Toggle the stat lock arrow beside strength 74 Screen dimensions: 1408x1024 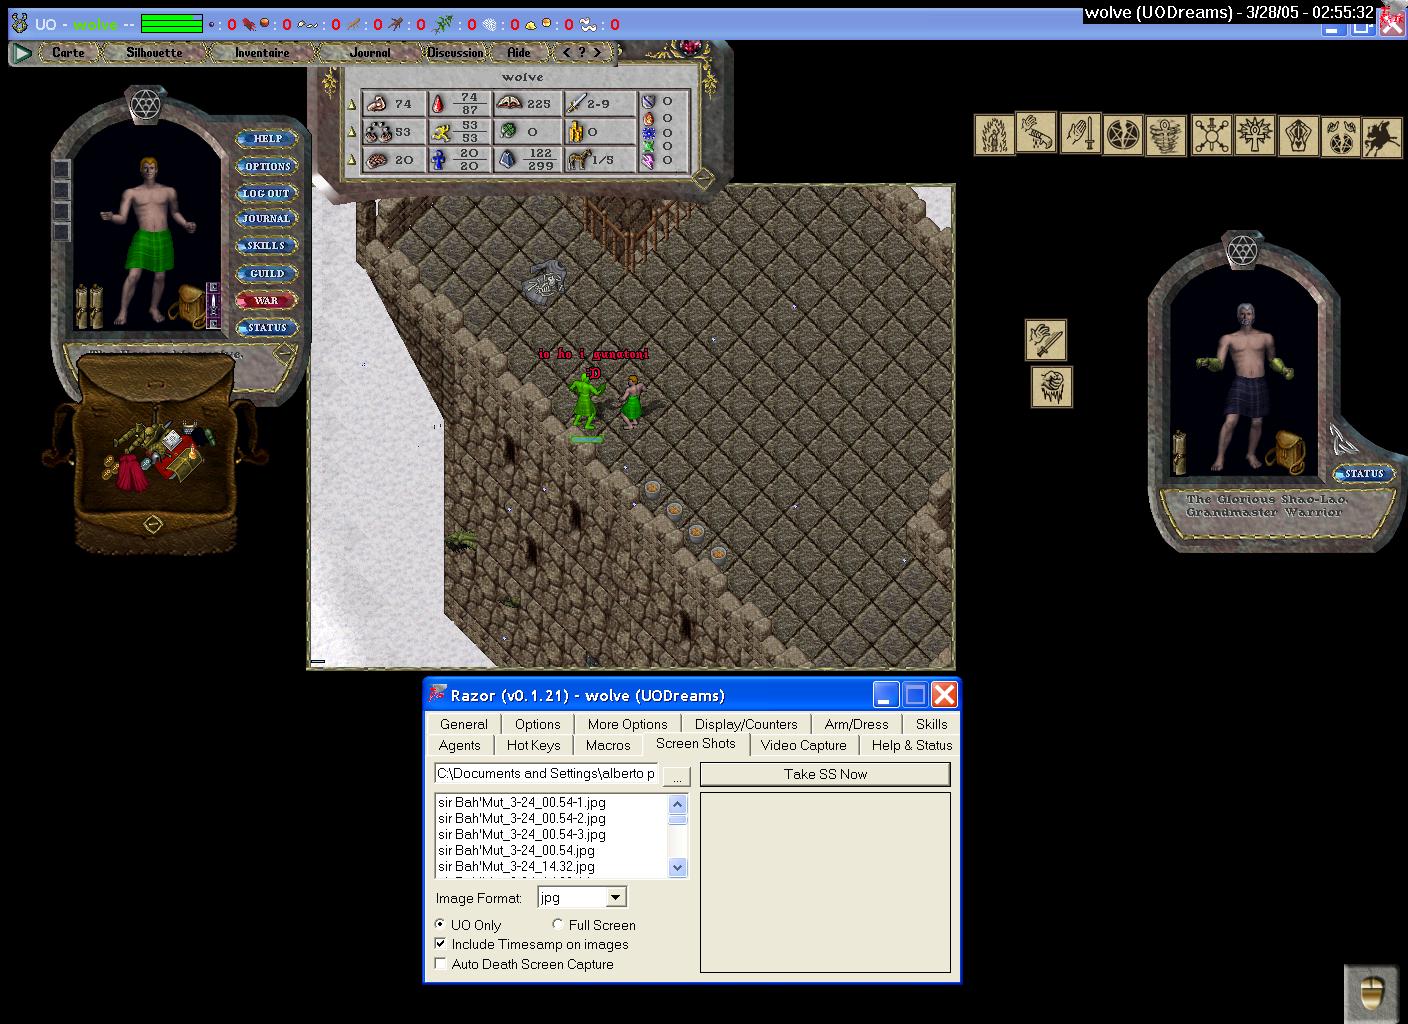click(352, 104)
